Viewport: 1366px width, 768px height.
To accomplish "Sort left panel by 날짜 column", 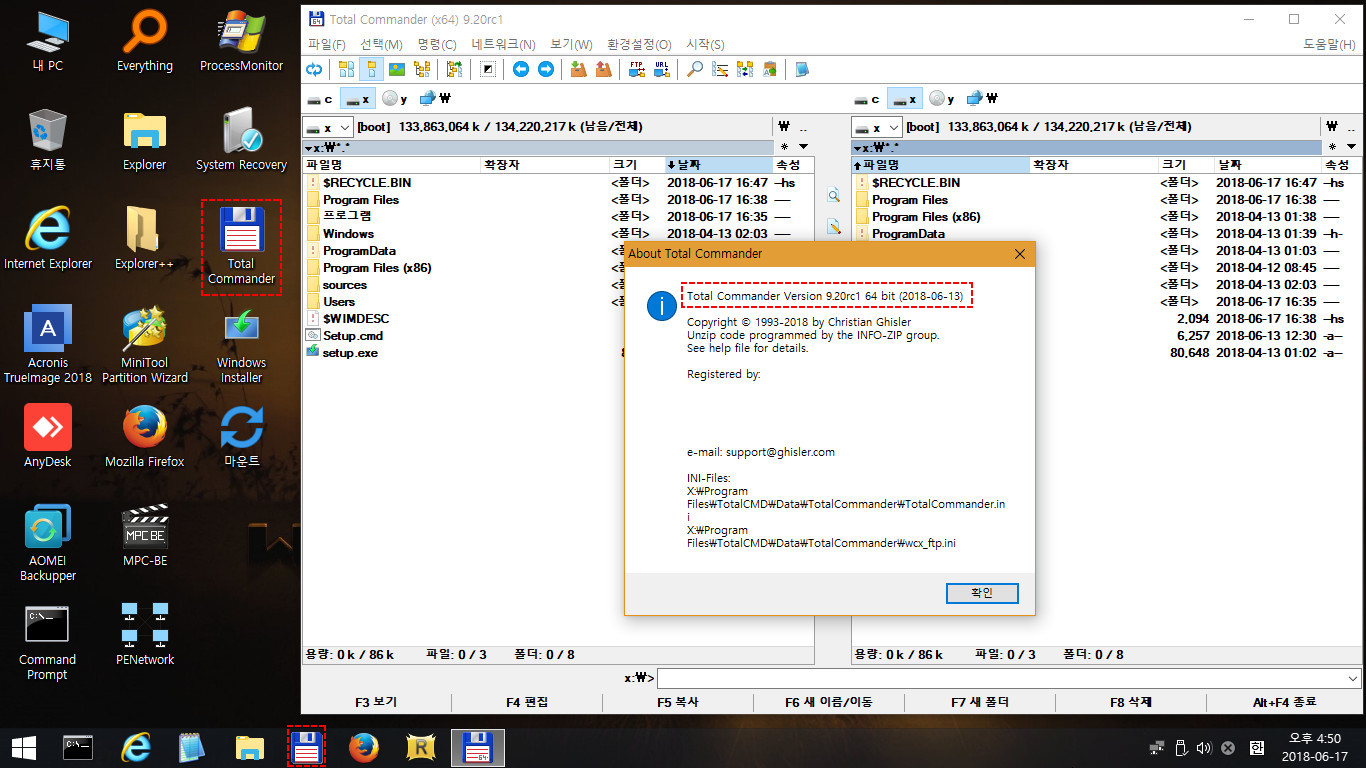I will [x=718, y=165].
